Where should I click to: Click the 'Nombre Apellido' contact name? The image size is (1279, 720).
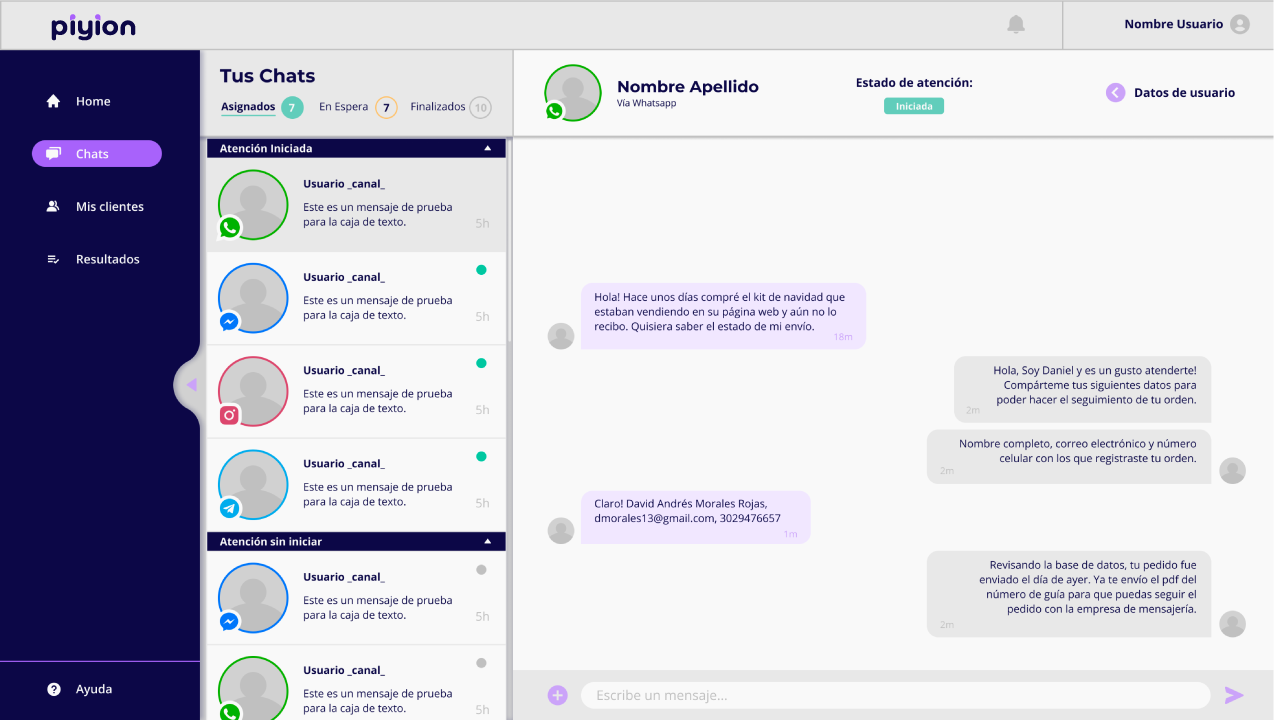(x=688, y=87)
